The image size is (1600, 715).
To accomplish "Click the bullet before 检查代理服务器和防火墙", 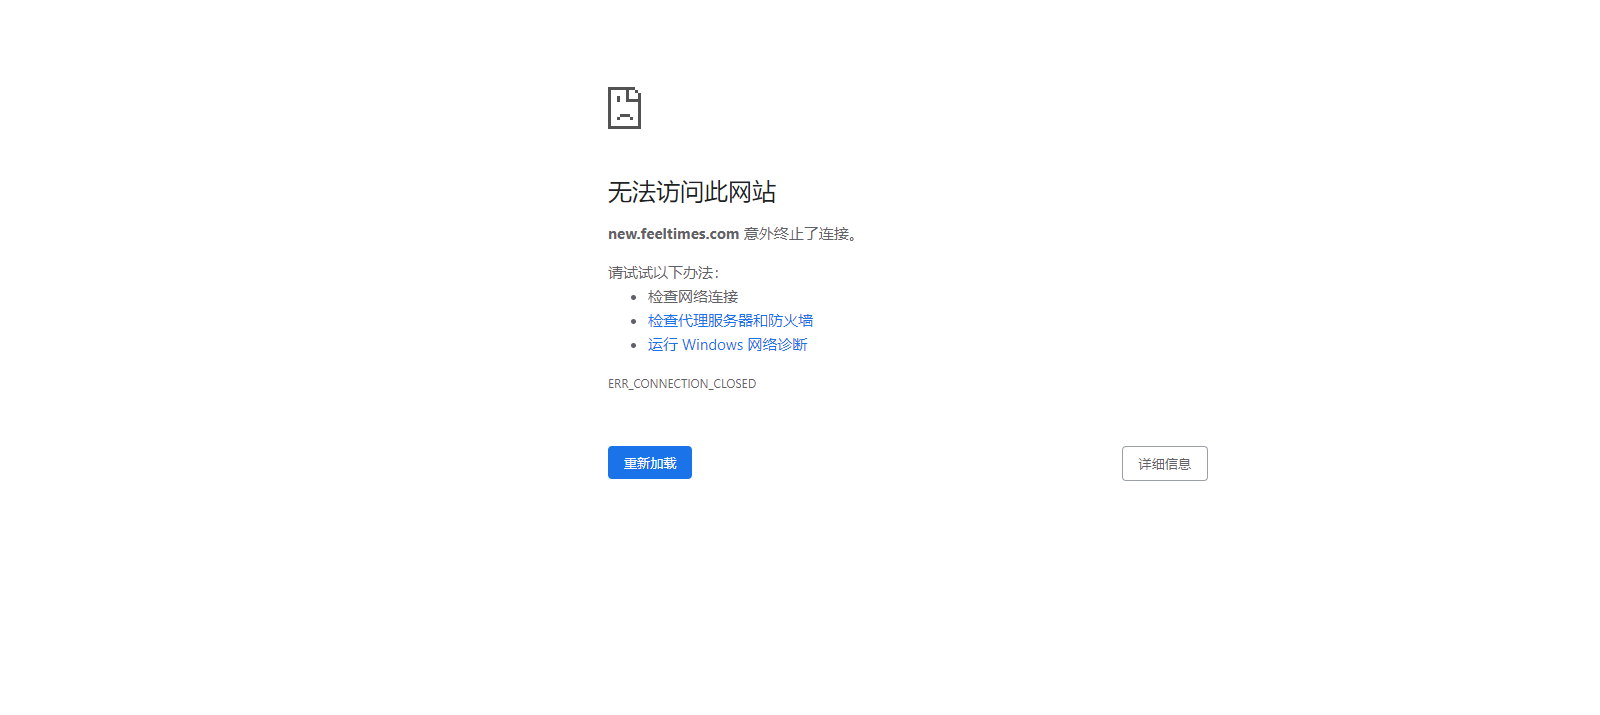I will pos(633,321).
